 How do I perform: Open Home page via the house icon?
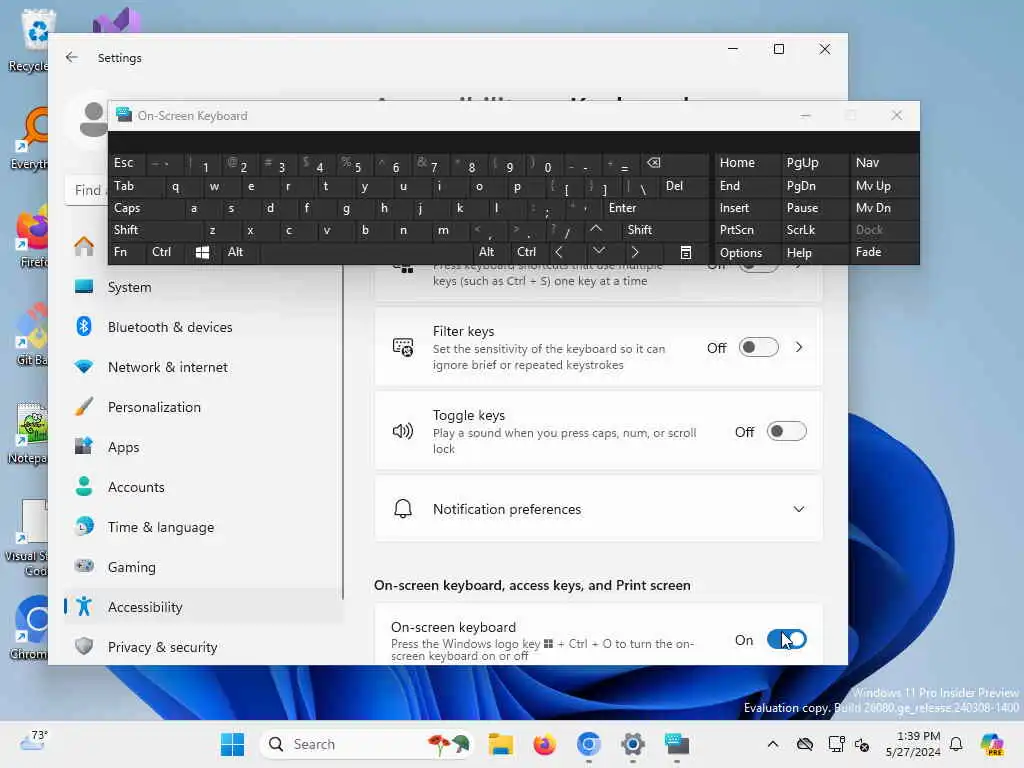(x=84, y=247)
